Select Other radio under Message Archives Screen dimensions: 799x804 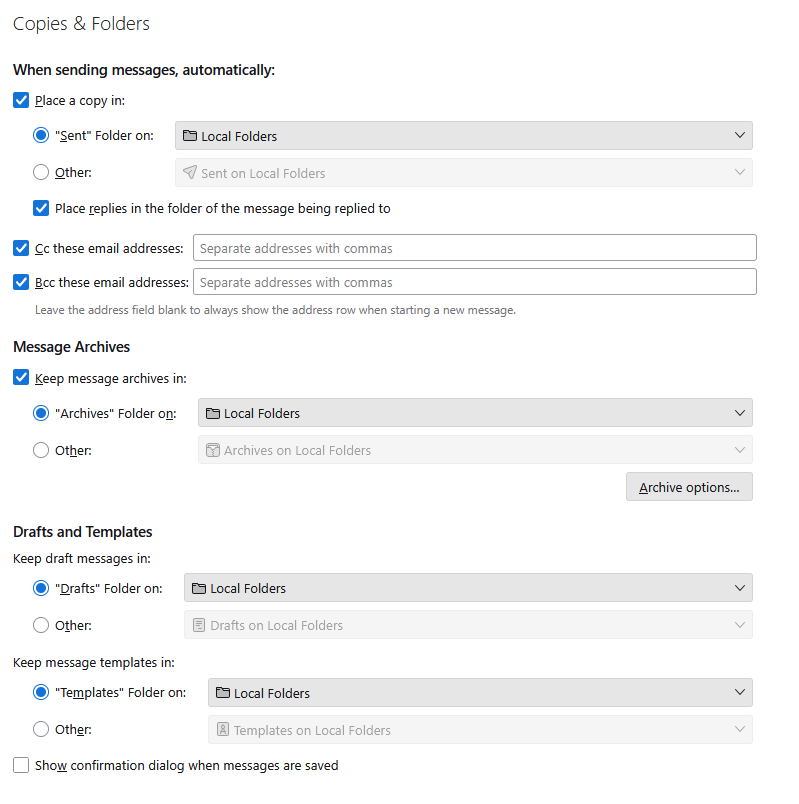point(41,450)
